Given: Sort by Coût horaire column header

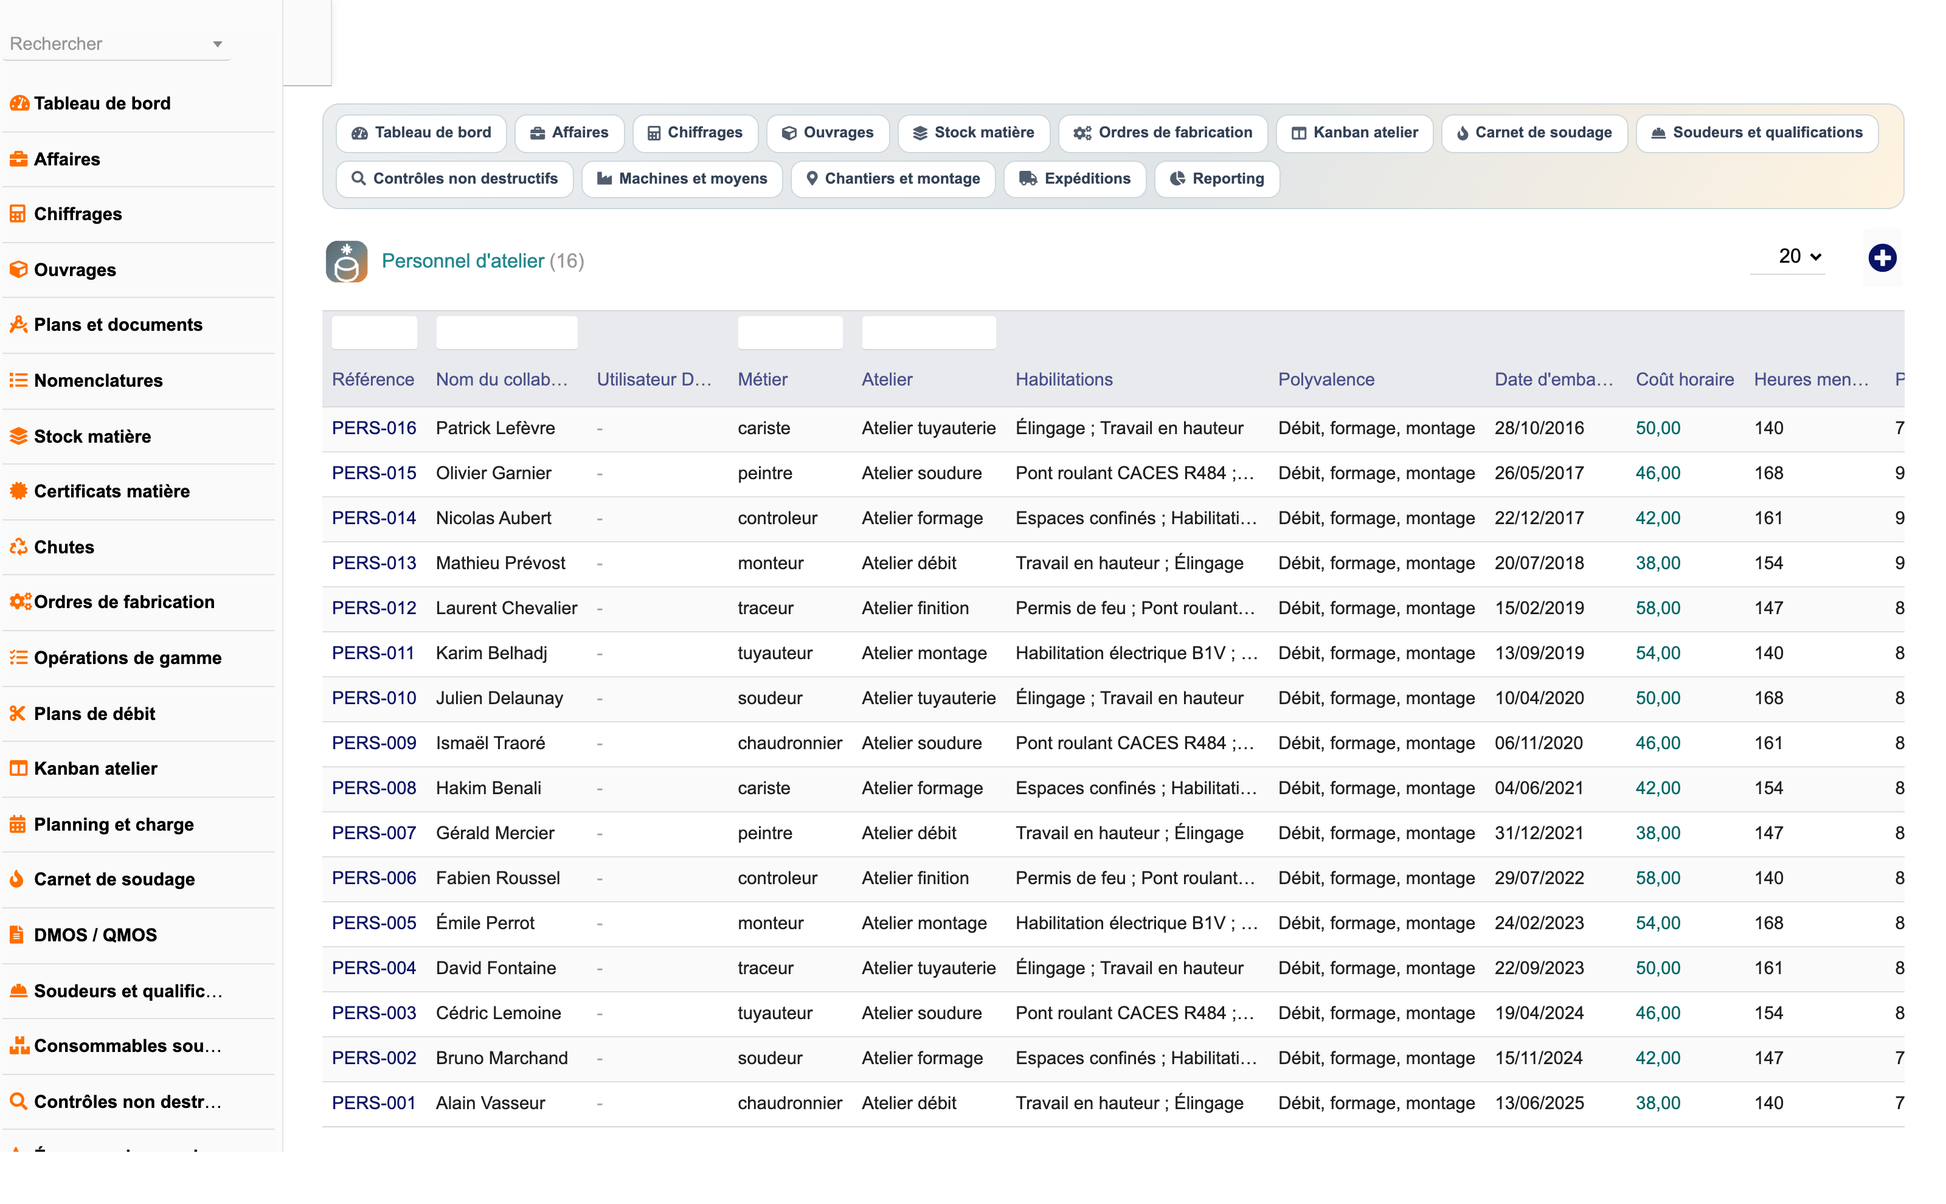Looking at the screenshot, I should coord(1685,380).
